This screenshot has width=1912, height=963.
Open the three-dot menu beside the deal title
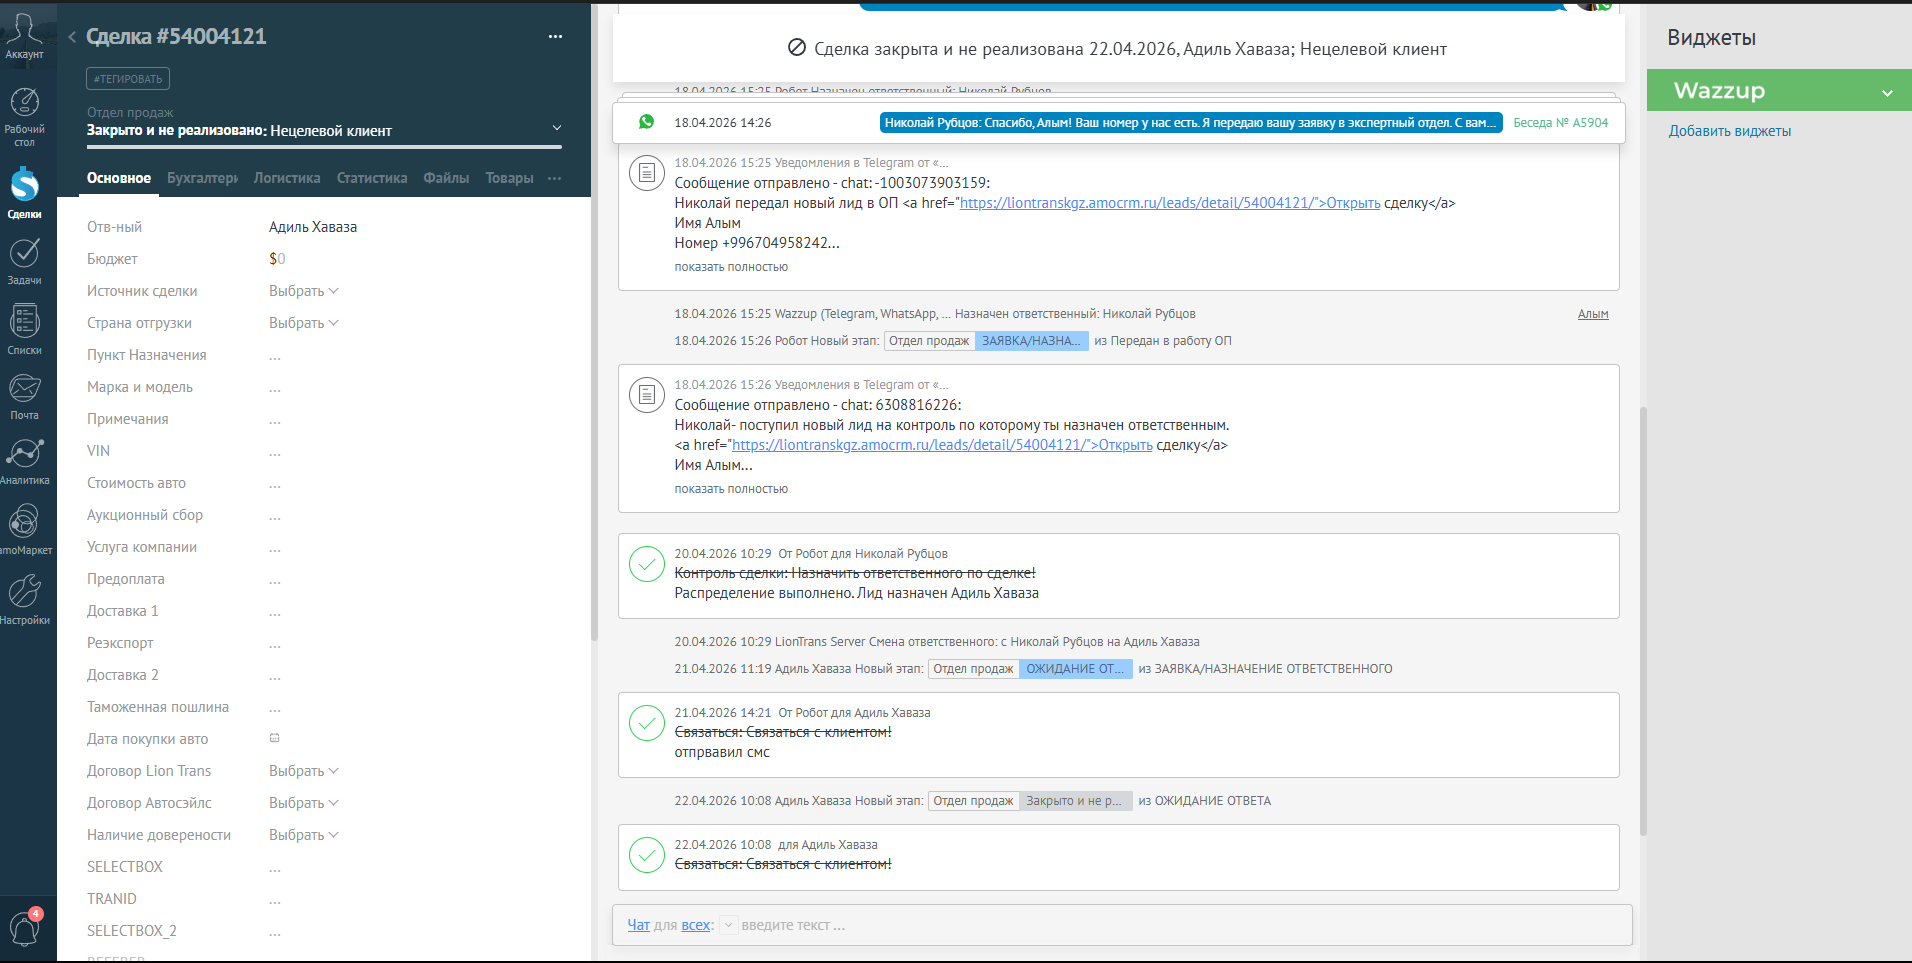coord(556,37)
